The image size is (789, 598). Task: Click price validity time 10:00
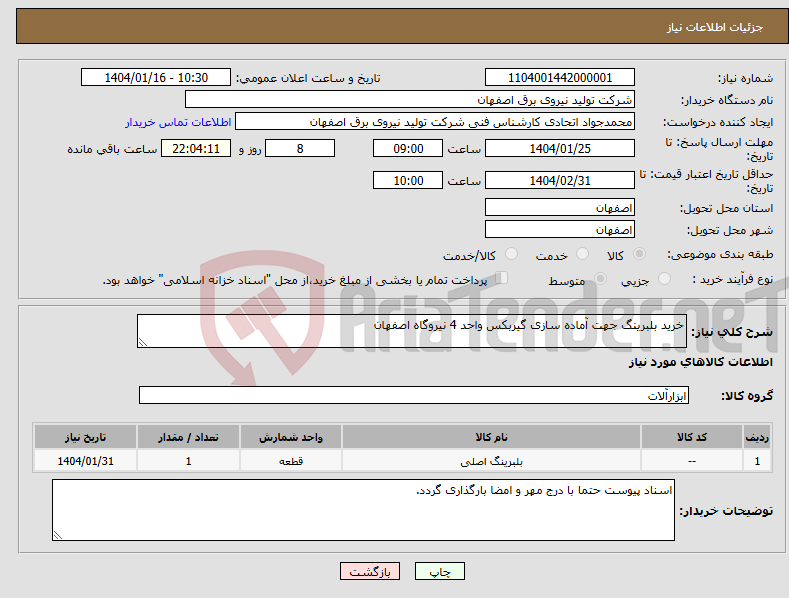tap(408, 180)
